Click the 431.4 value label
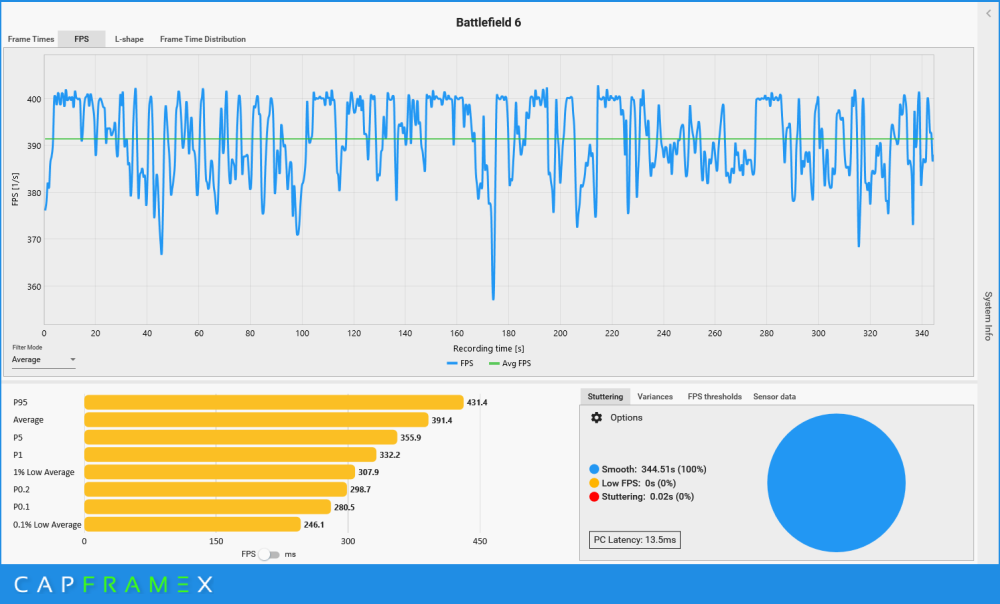The image size is (1000, 604). [477, 402]
